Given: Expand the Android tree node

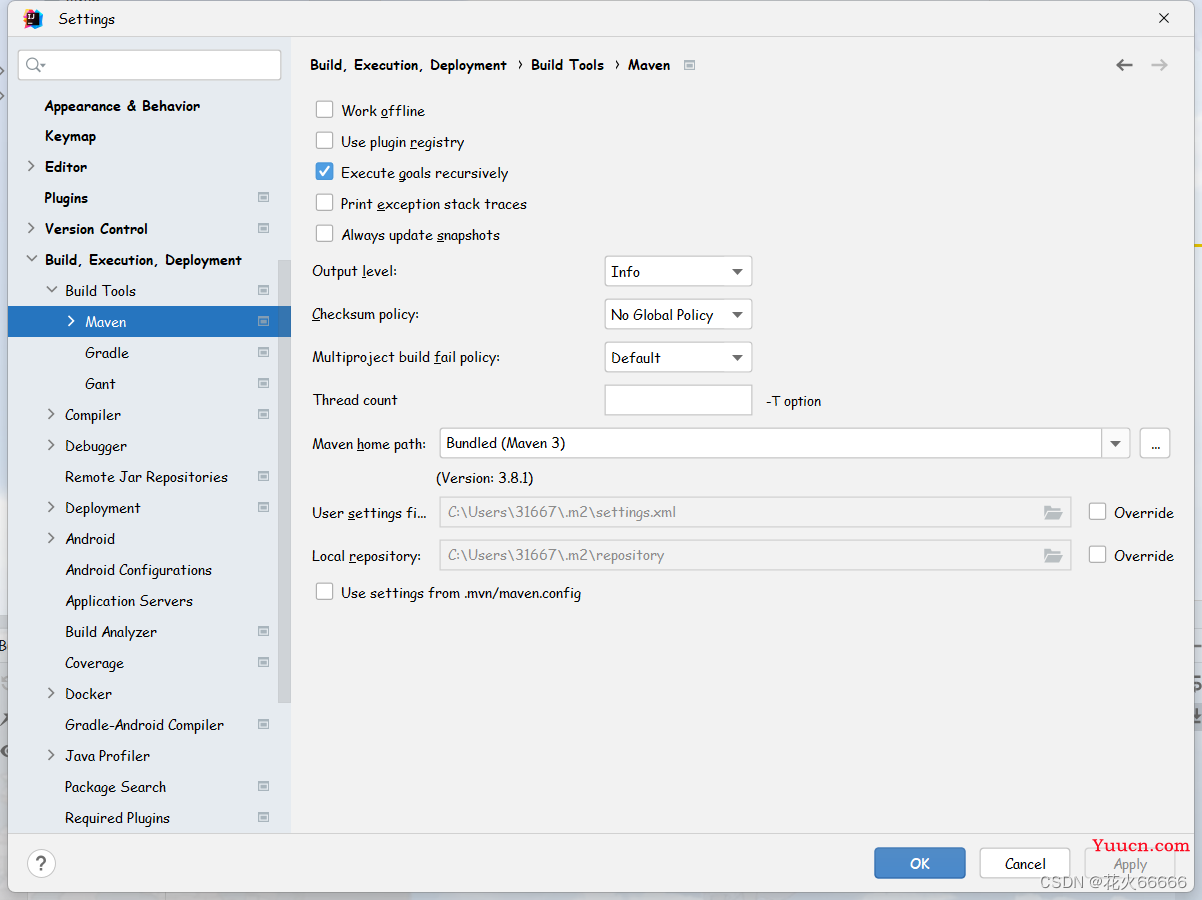Looking at the screenshot, I should click(52, 538).
